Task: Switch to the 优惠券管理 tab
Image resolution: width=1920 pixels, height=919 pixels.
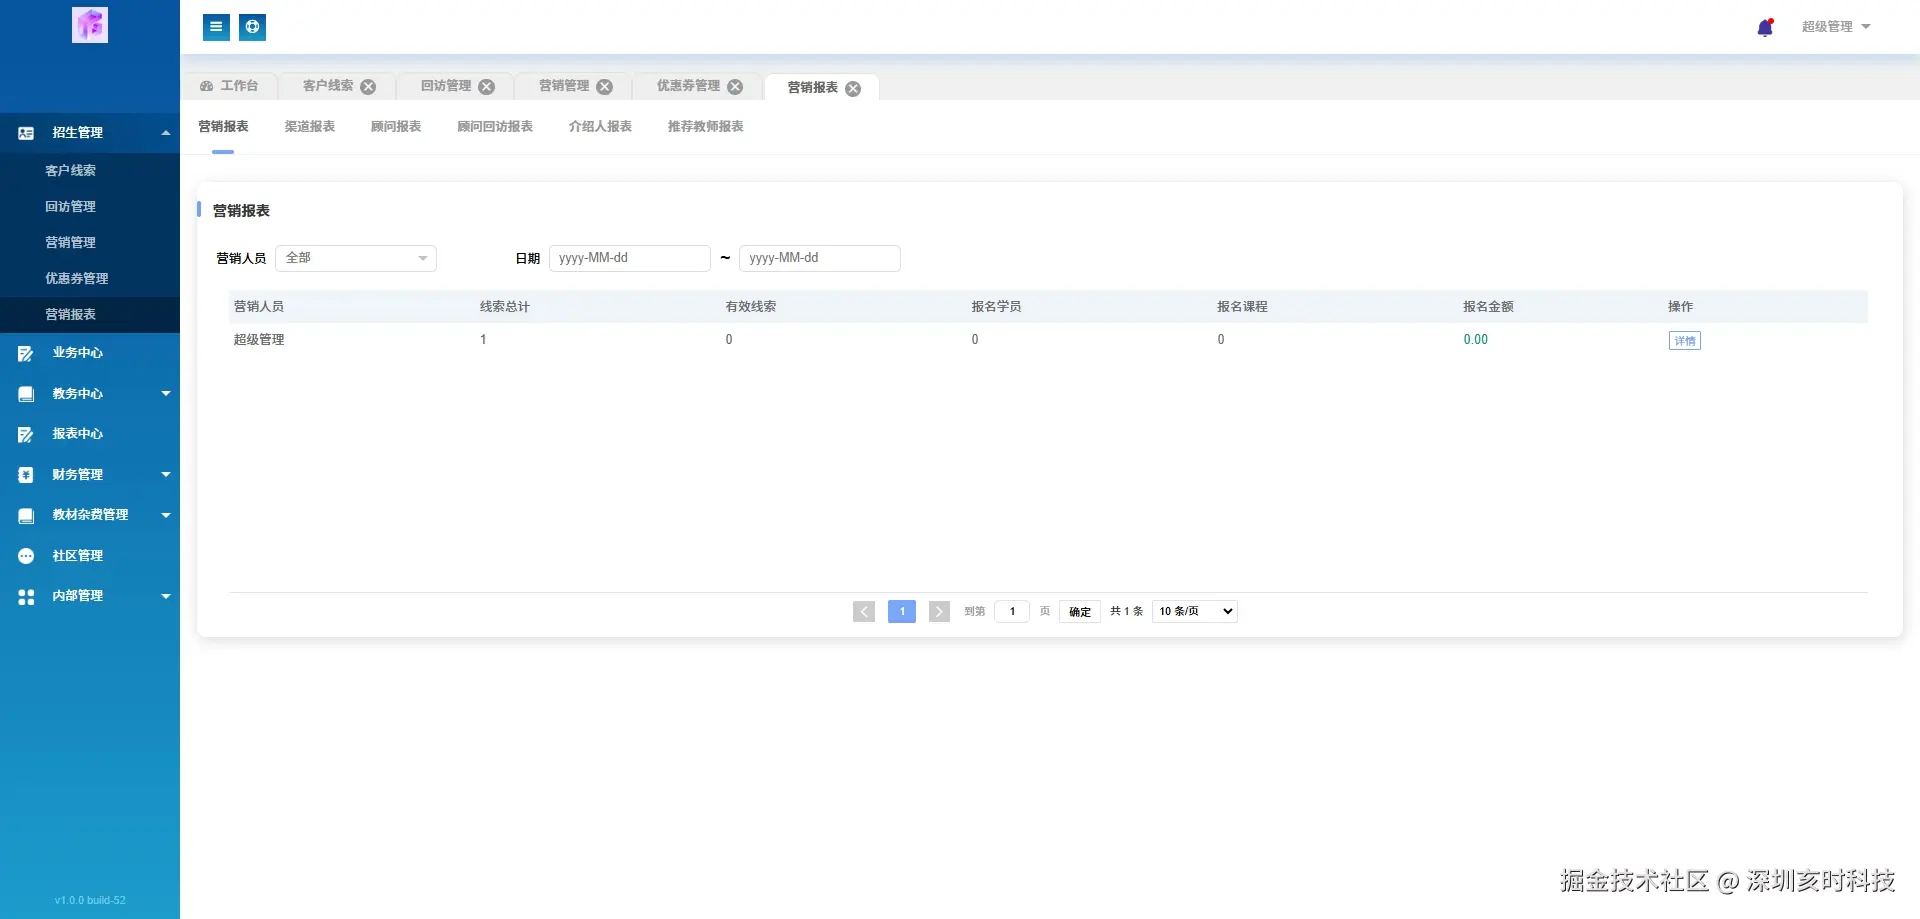Action: point(688,86)
